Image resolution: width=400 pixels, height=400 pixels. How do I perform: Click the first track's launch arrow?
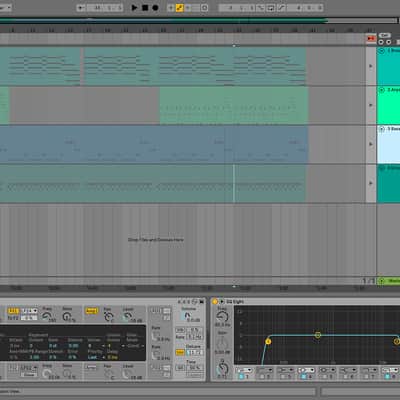[x=371, y=66]
